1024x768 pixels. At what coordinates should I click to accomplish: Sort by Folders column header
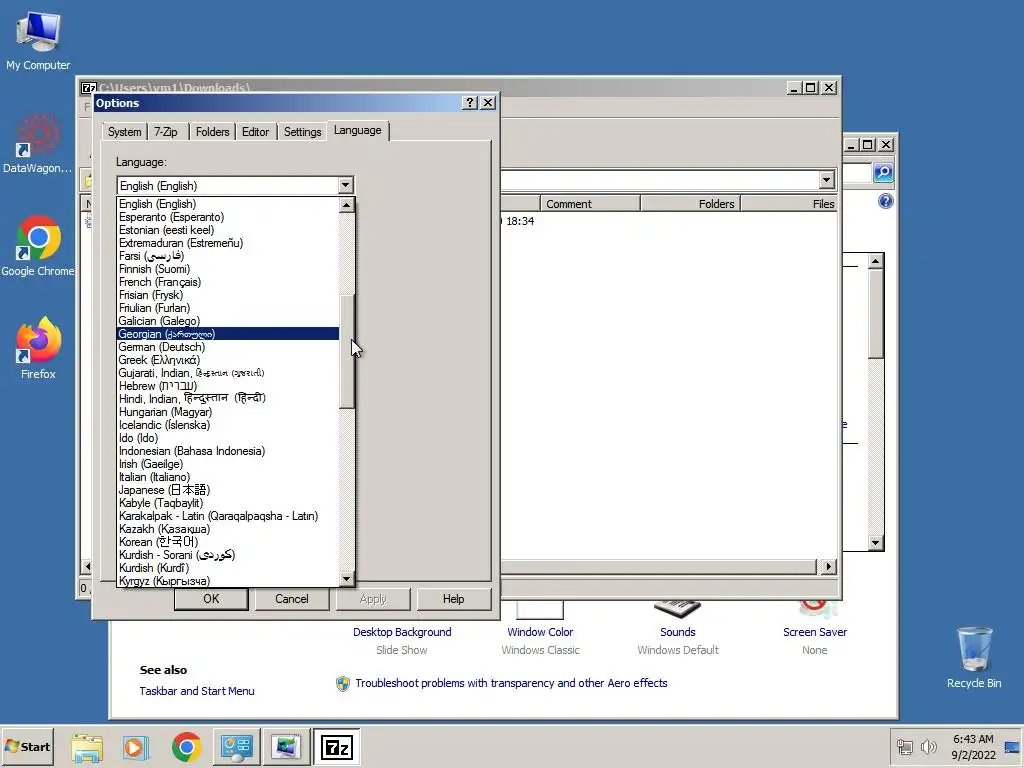(690, 204)
